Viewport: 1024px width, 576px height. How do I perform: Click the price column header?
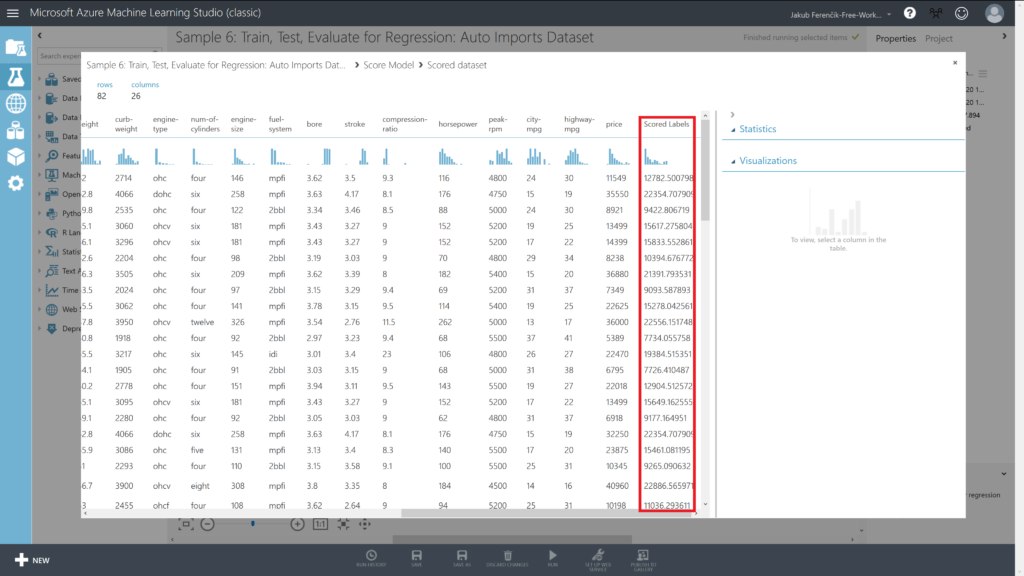(614, 124)
